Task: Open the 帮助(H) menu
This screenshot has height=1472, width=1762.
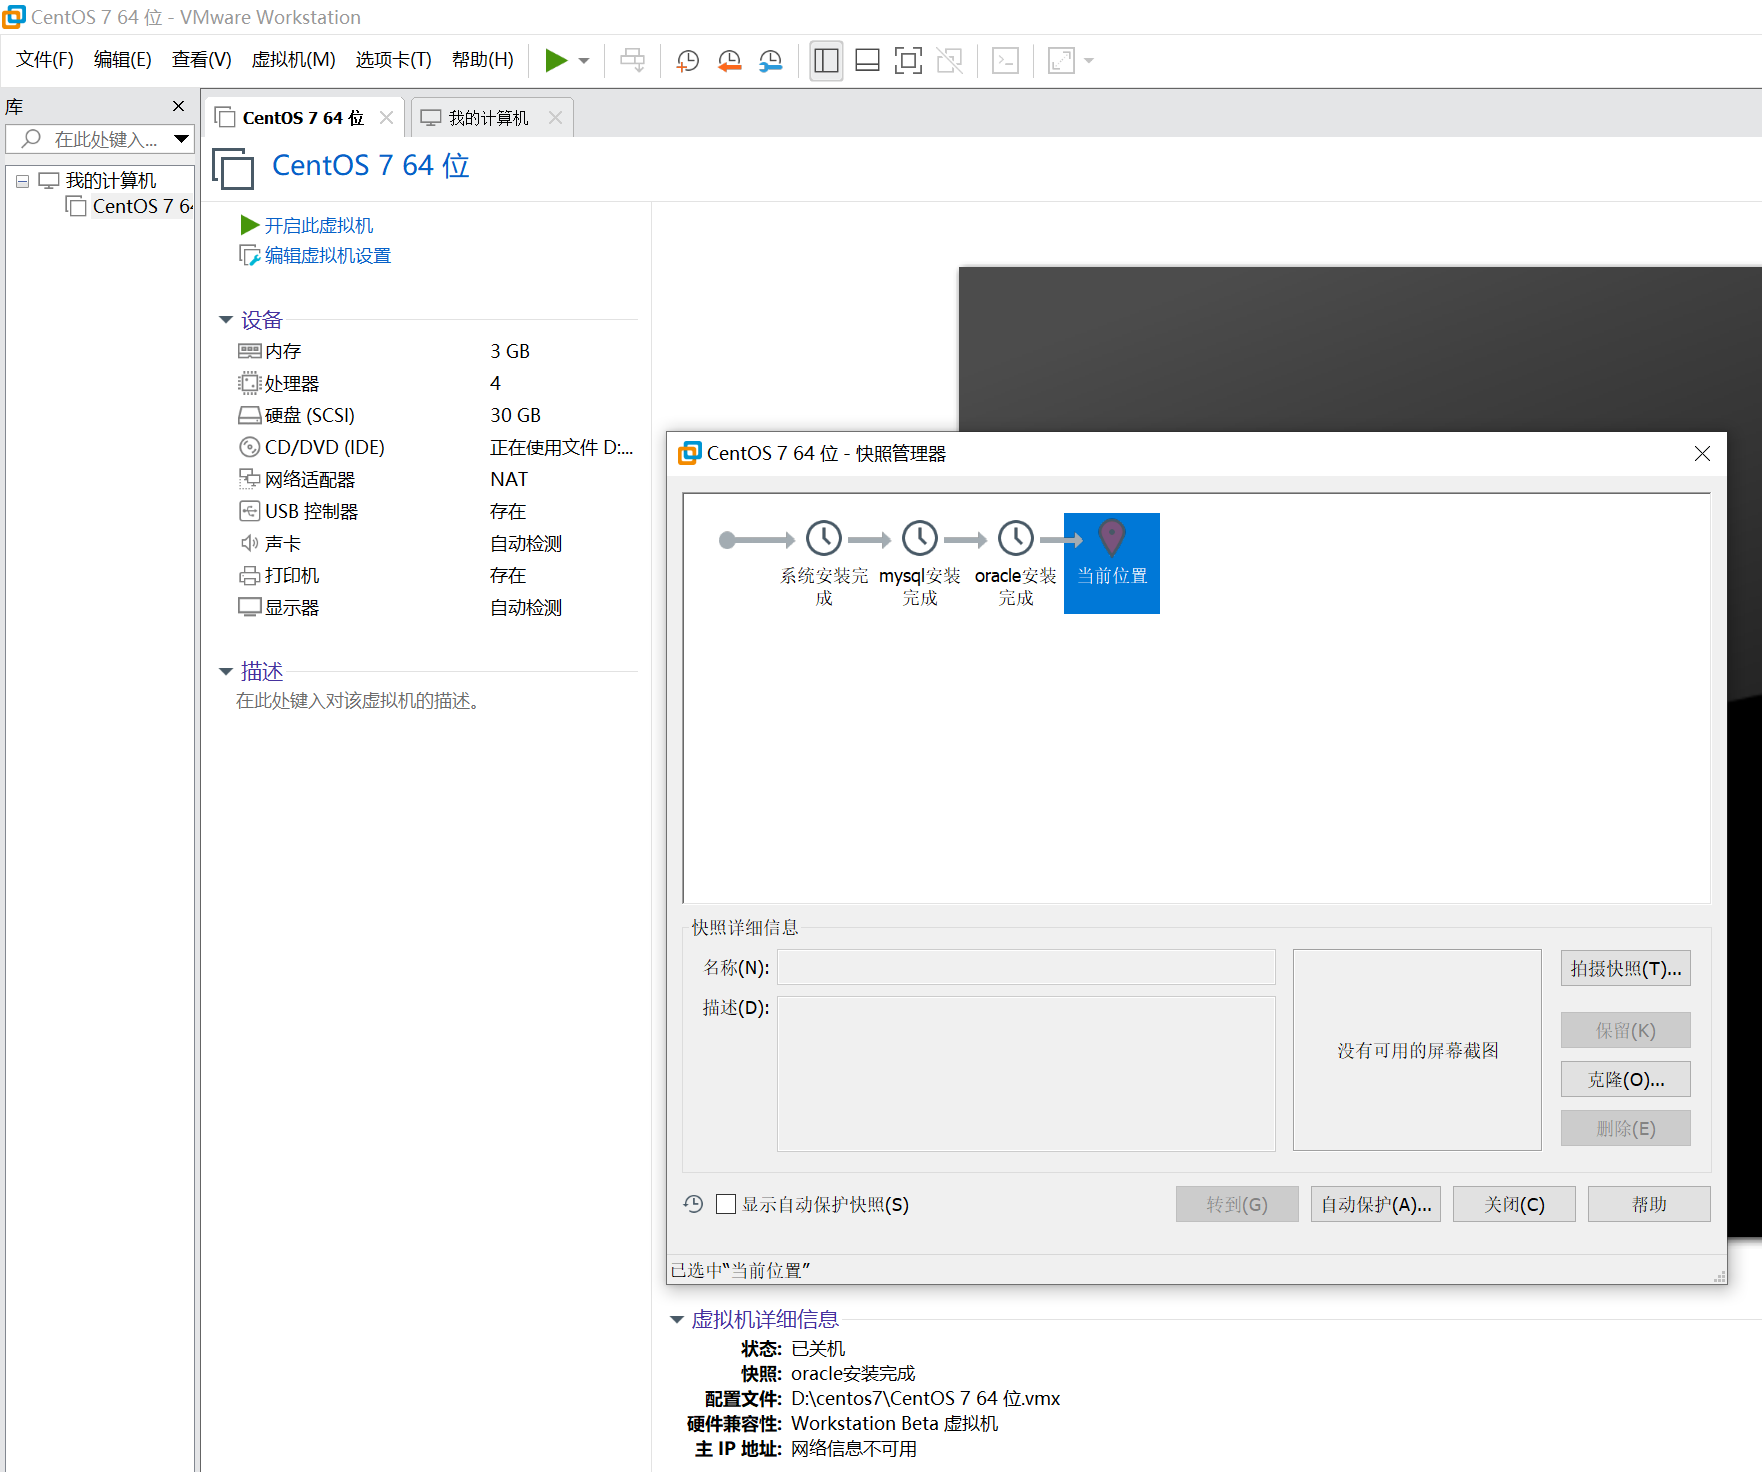Action: coord(482,60)
